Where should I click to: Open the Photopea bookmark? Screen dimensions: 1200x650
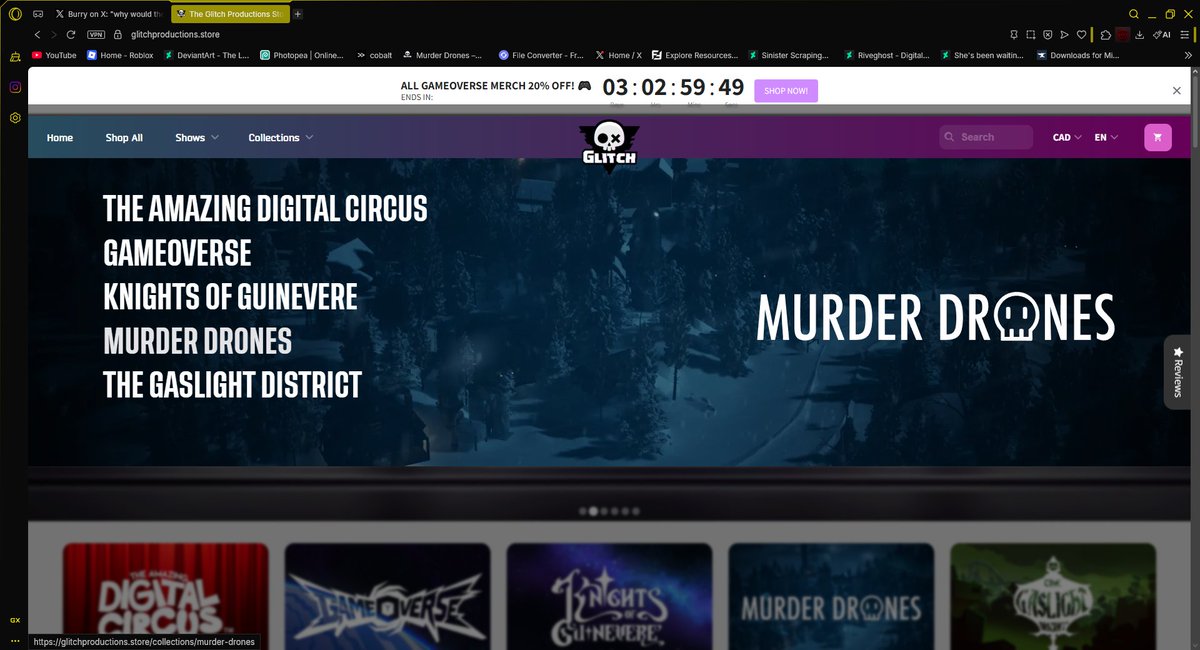302,55
